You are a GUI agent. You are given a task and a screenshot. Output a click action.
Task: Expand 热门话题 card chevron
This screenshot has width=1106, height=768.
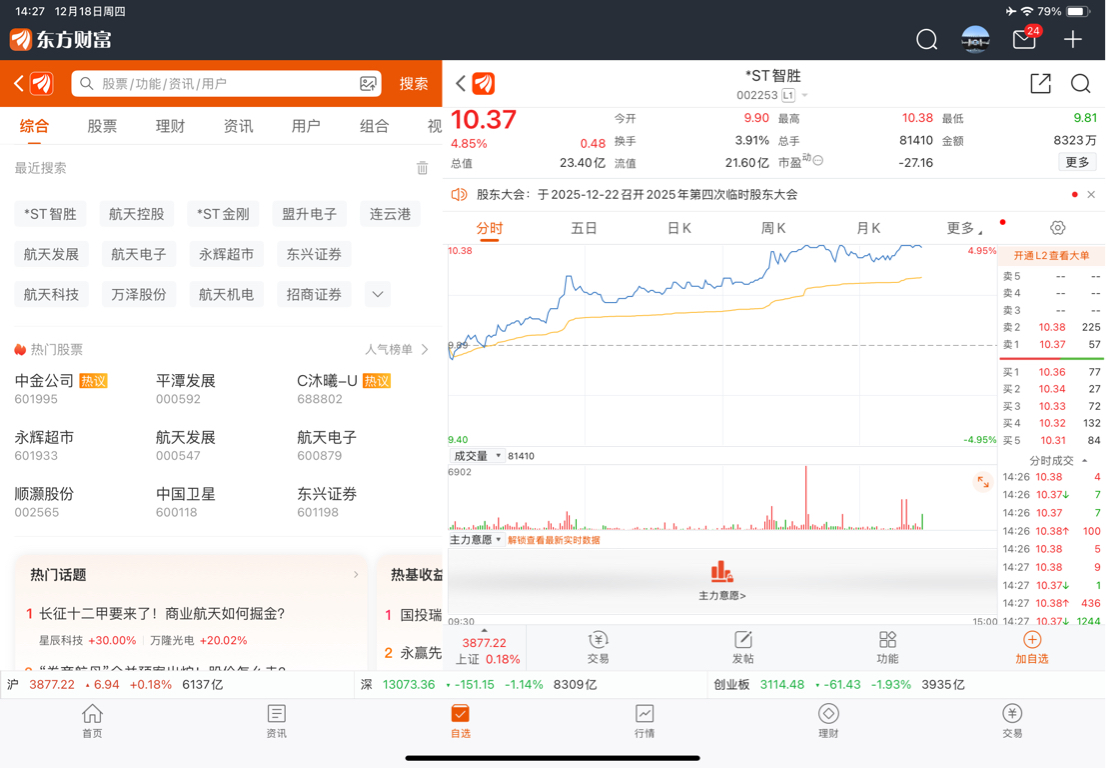(356, 575)
